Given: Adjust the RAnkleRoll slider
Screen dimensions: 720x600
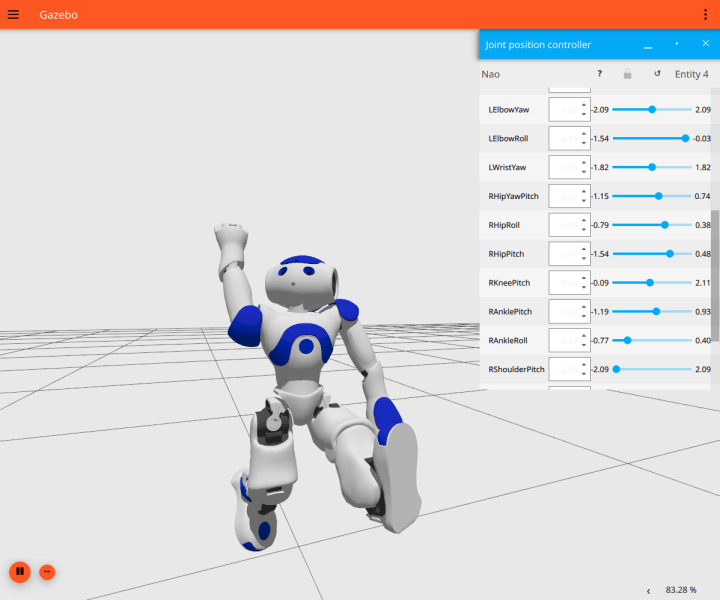Looking at the screenshot, I should pyautogui.click(x=652, y=341).
